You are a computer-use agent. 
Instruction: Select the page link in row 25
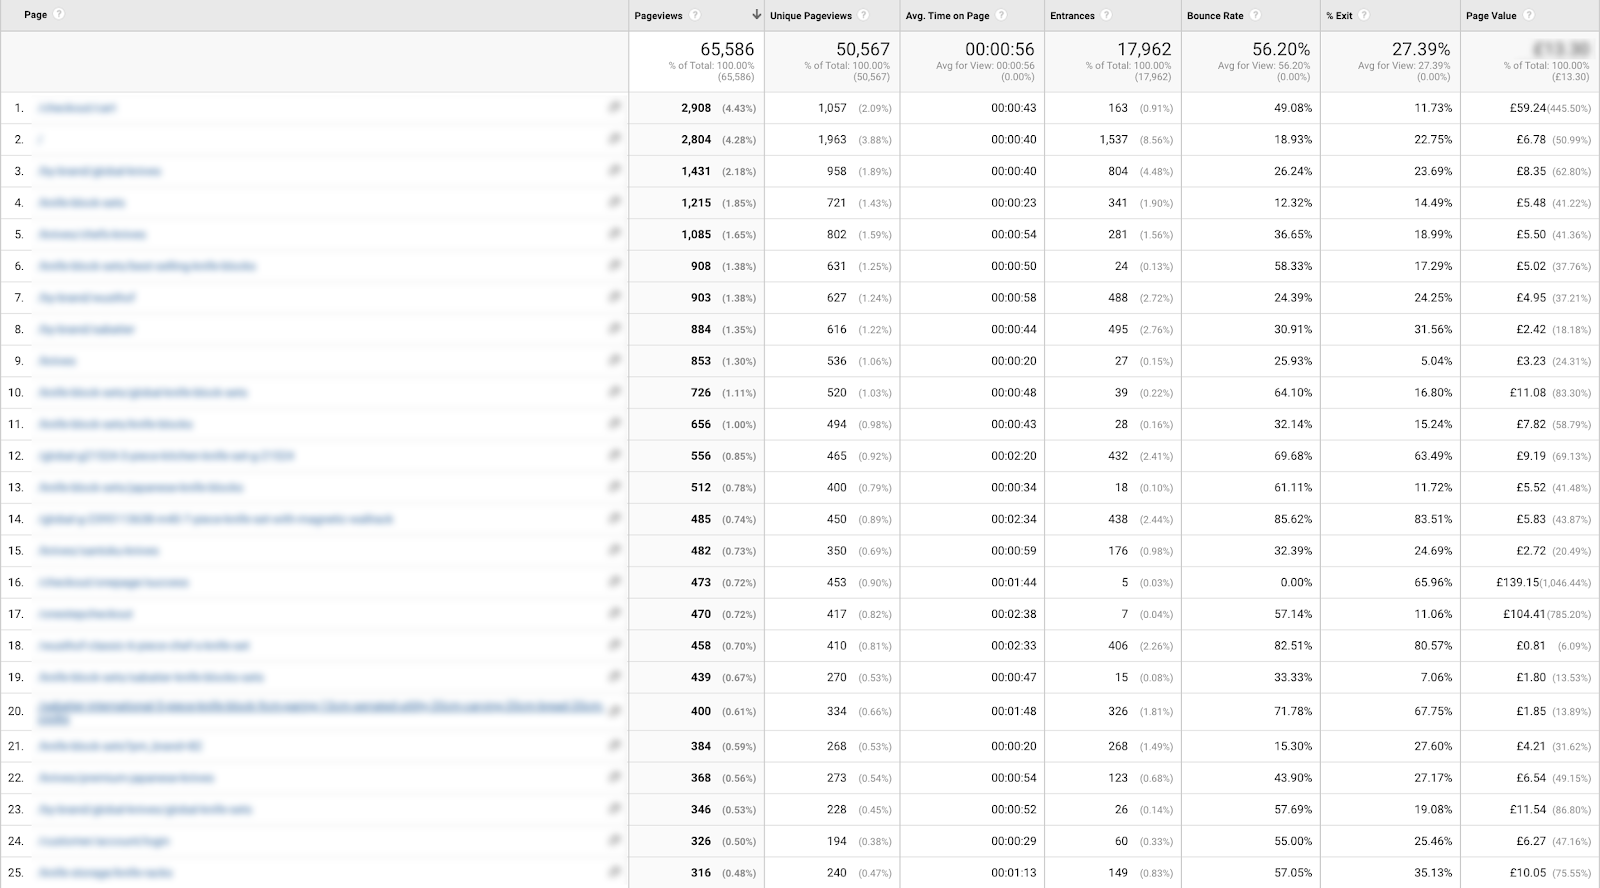tap(105, 873)
